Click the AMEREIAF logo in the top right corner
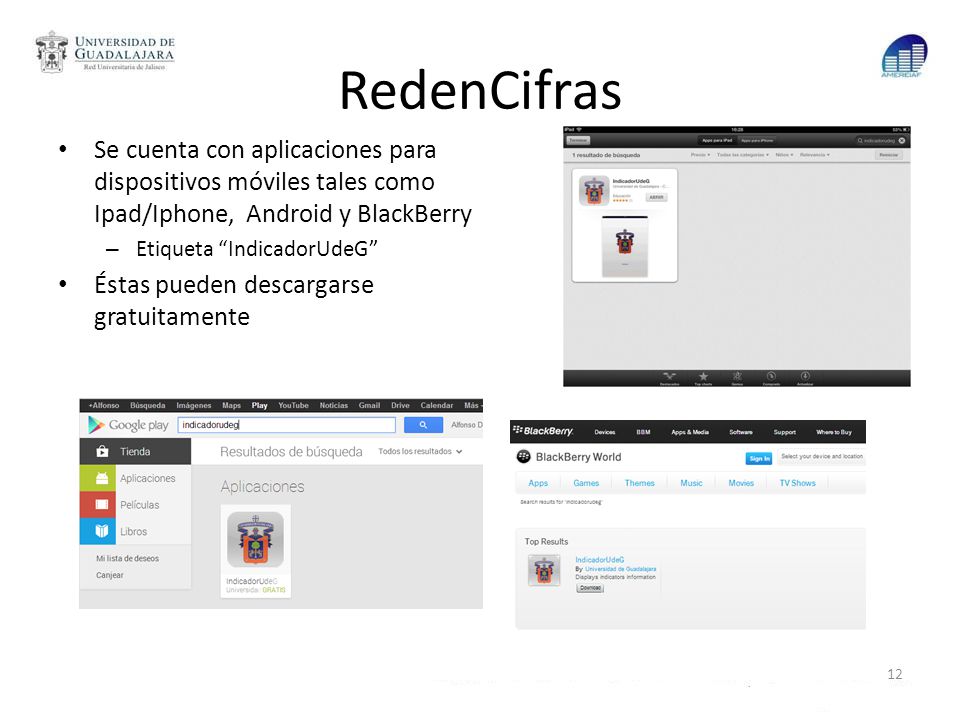The width and height of the screenshot is (960, 720). pos(904,55)
